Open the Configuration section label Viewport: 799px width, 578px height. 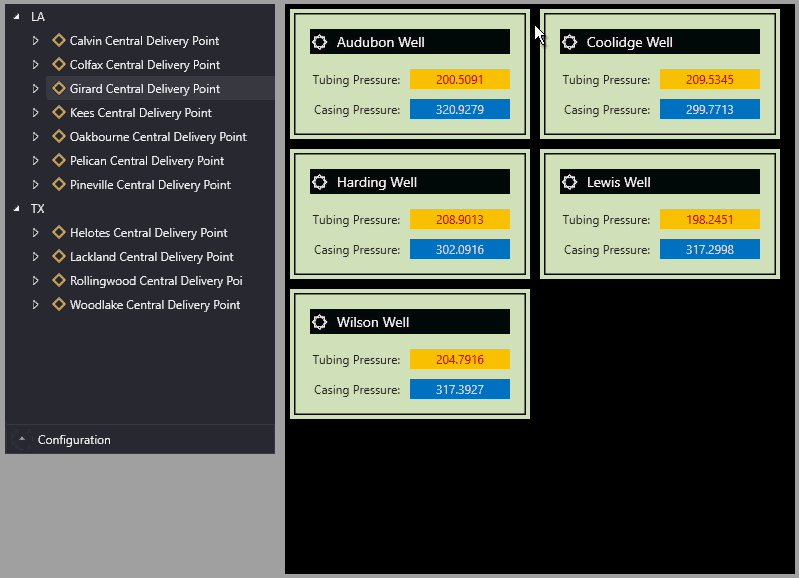[74, 440]
